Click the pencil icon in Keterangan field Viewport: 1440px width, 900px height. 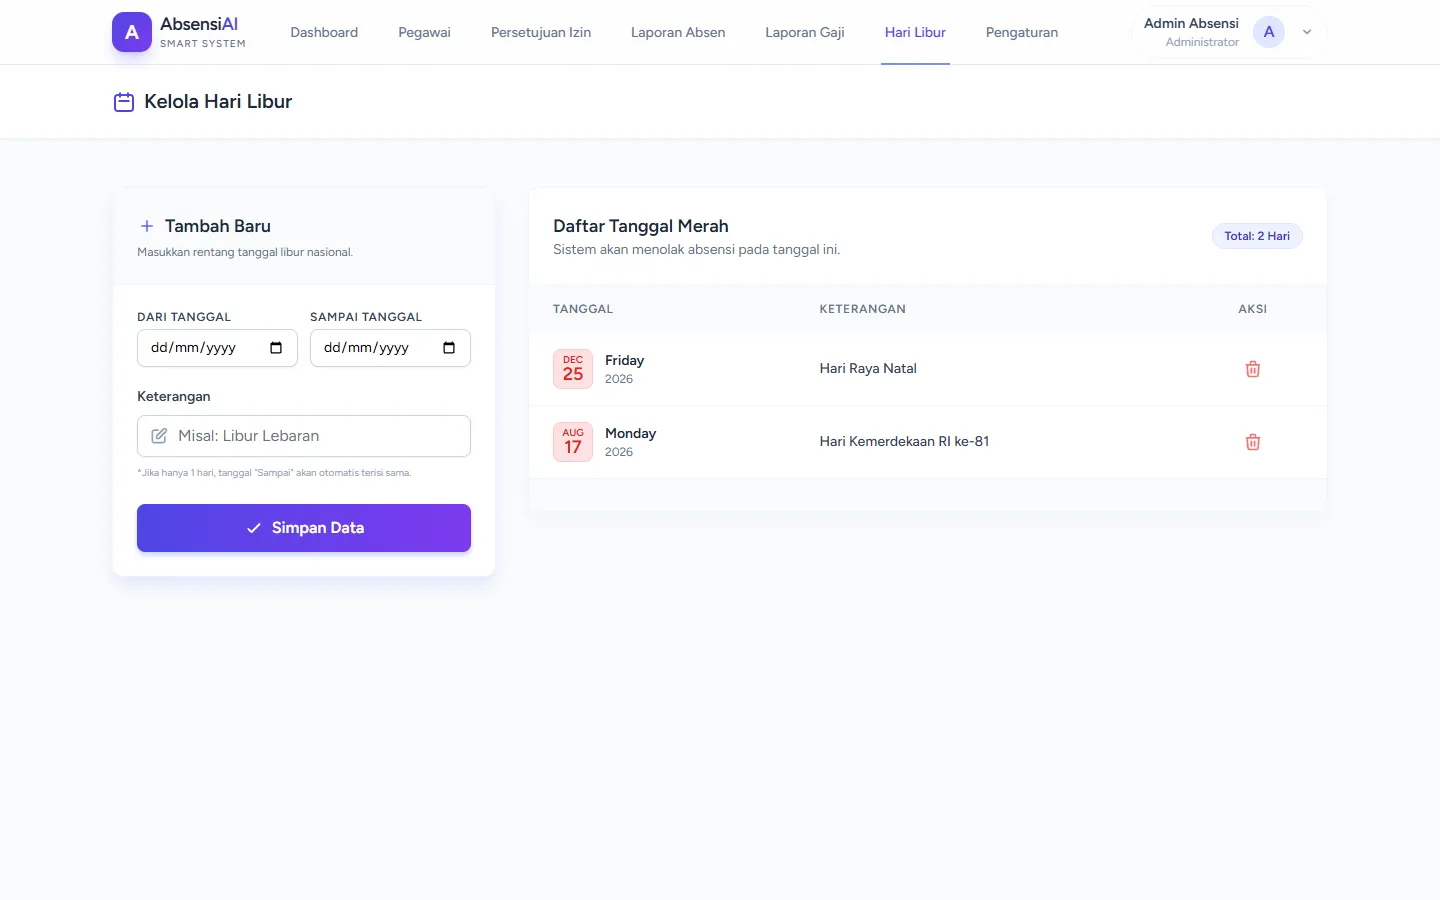tap(159, 436)
